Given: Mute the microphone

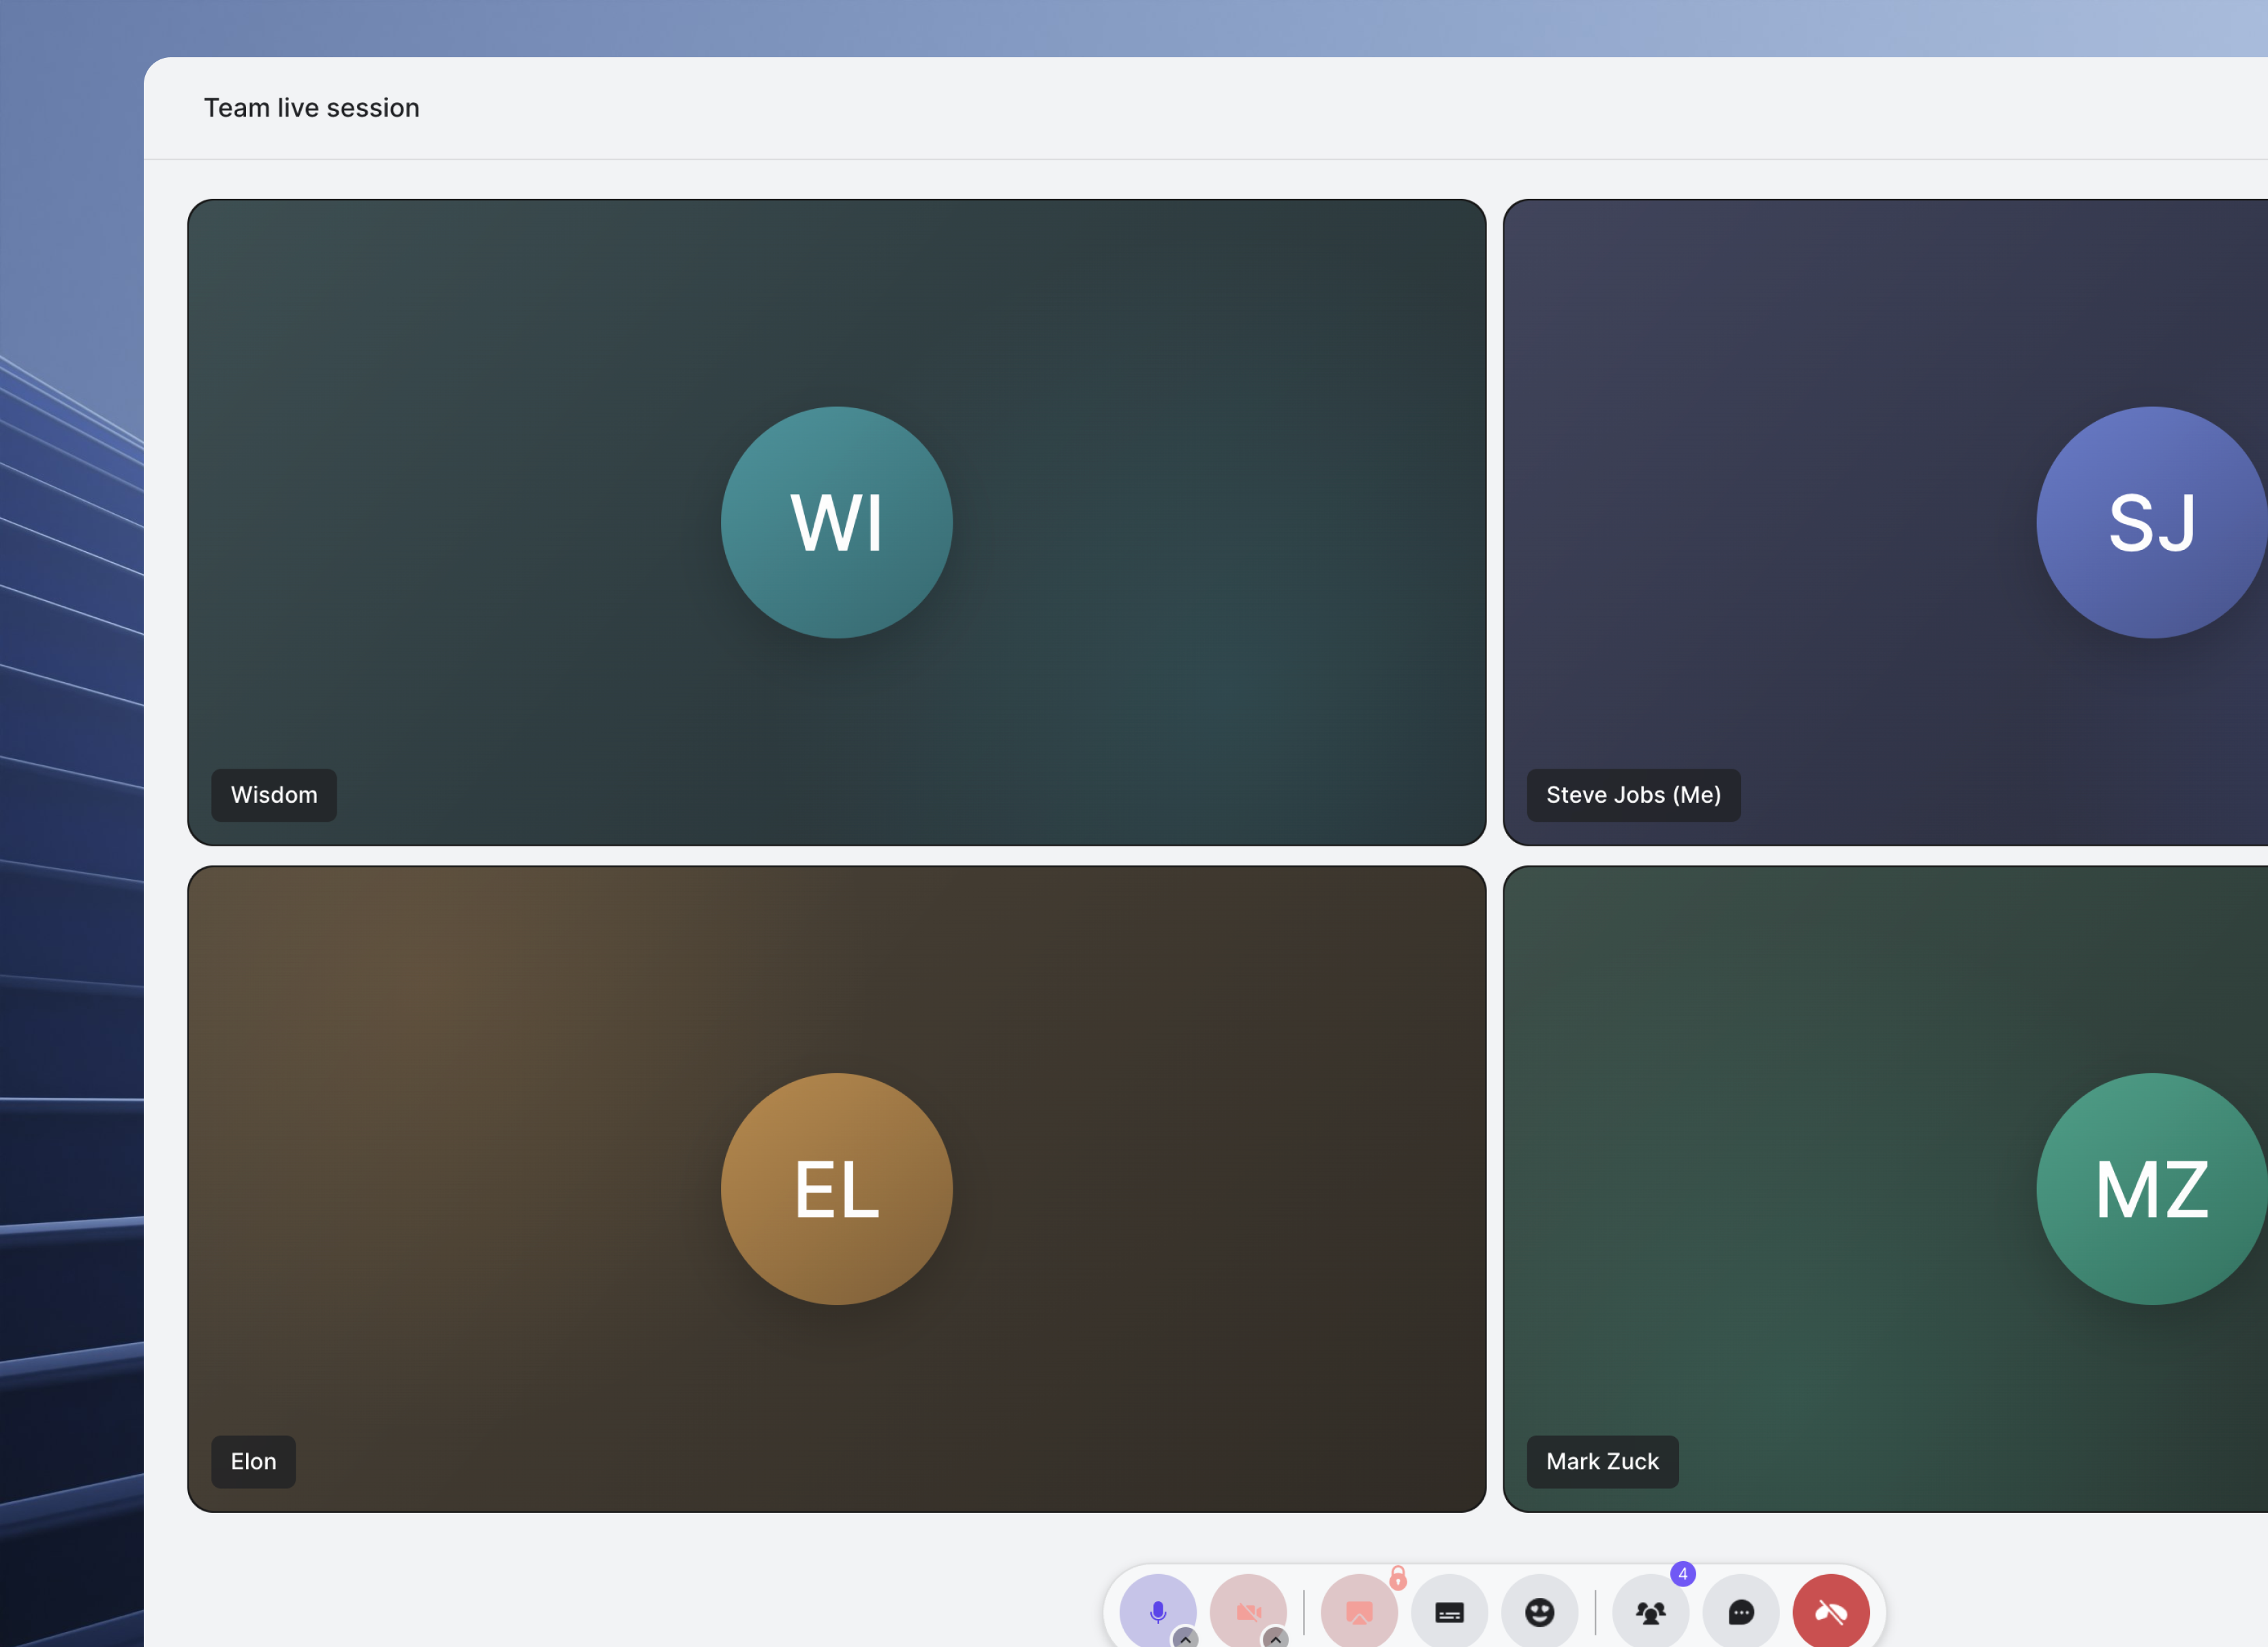Looking at the screenshot, I should (1157, 1611).
